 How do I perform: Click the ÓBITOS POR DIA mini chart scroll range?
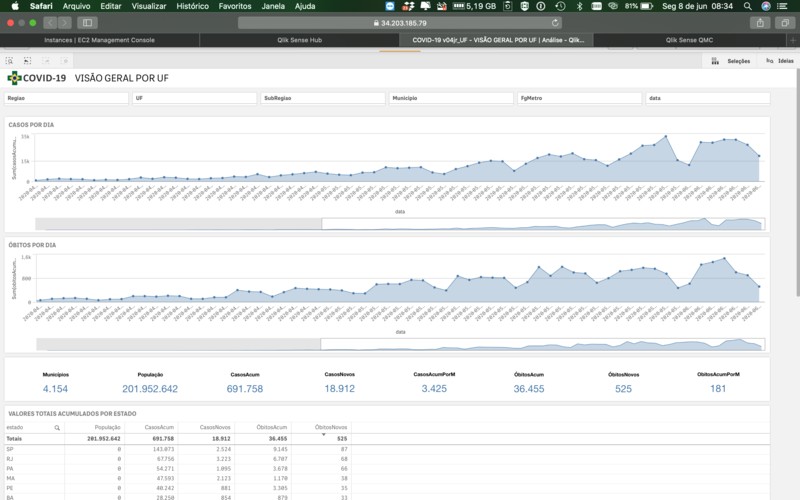tap(542, 344)
